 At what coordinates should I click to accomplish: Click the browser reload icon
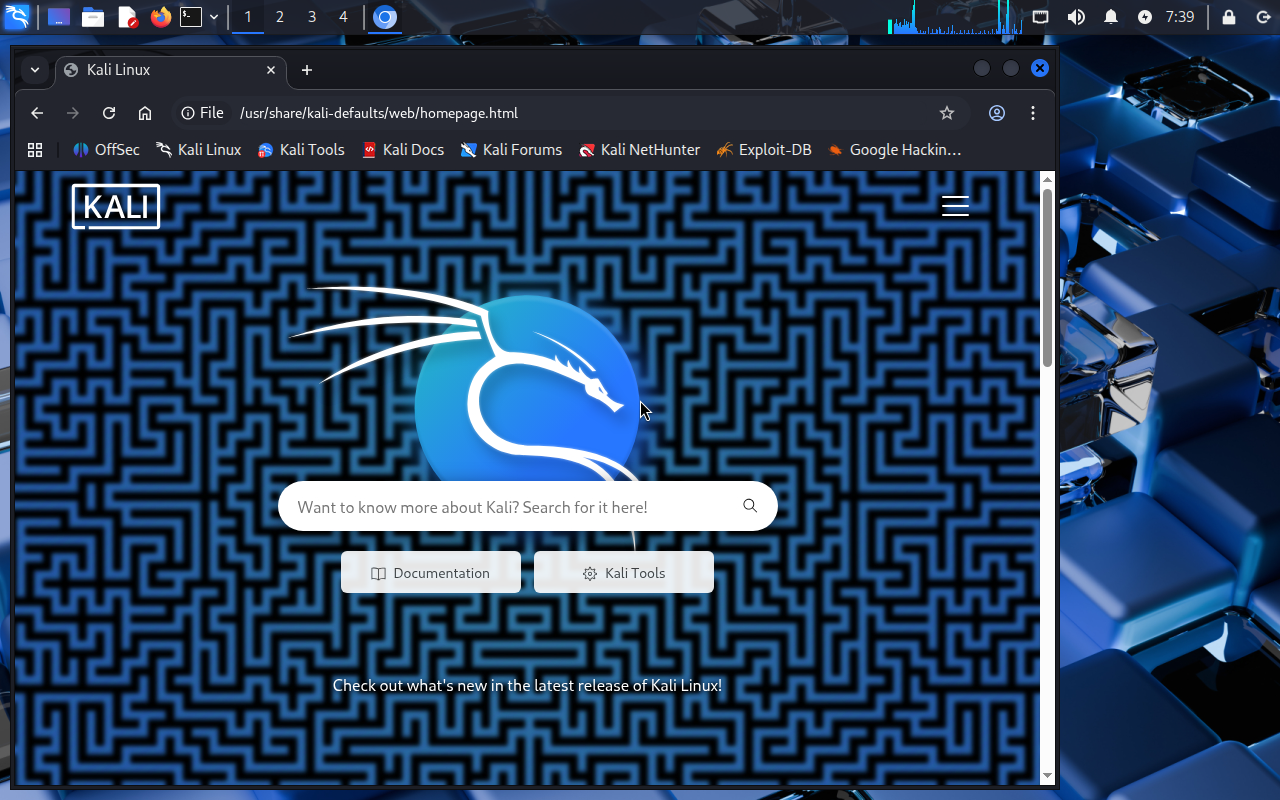click(x=109, y=113)
